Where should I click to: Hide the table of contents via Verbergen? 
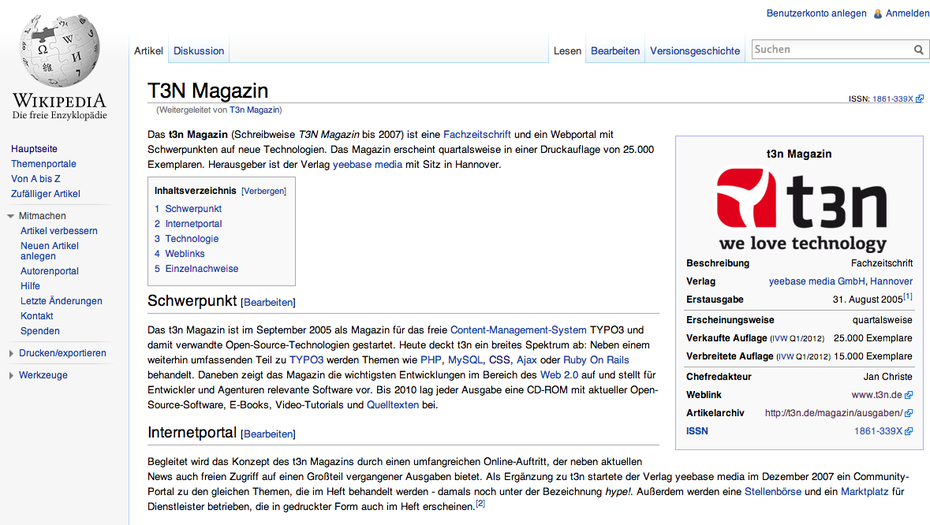[264, 191]
